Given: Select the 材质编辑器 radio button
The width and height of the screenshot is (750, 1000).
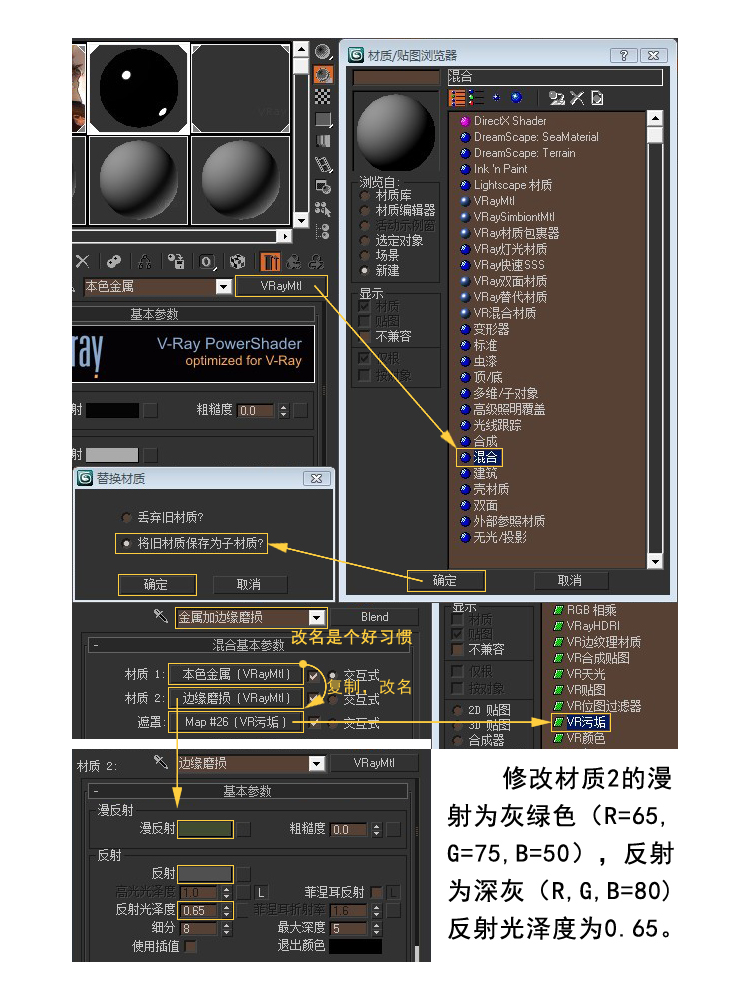Looking at the screenshot, I should pos(365,210).
